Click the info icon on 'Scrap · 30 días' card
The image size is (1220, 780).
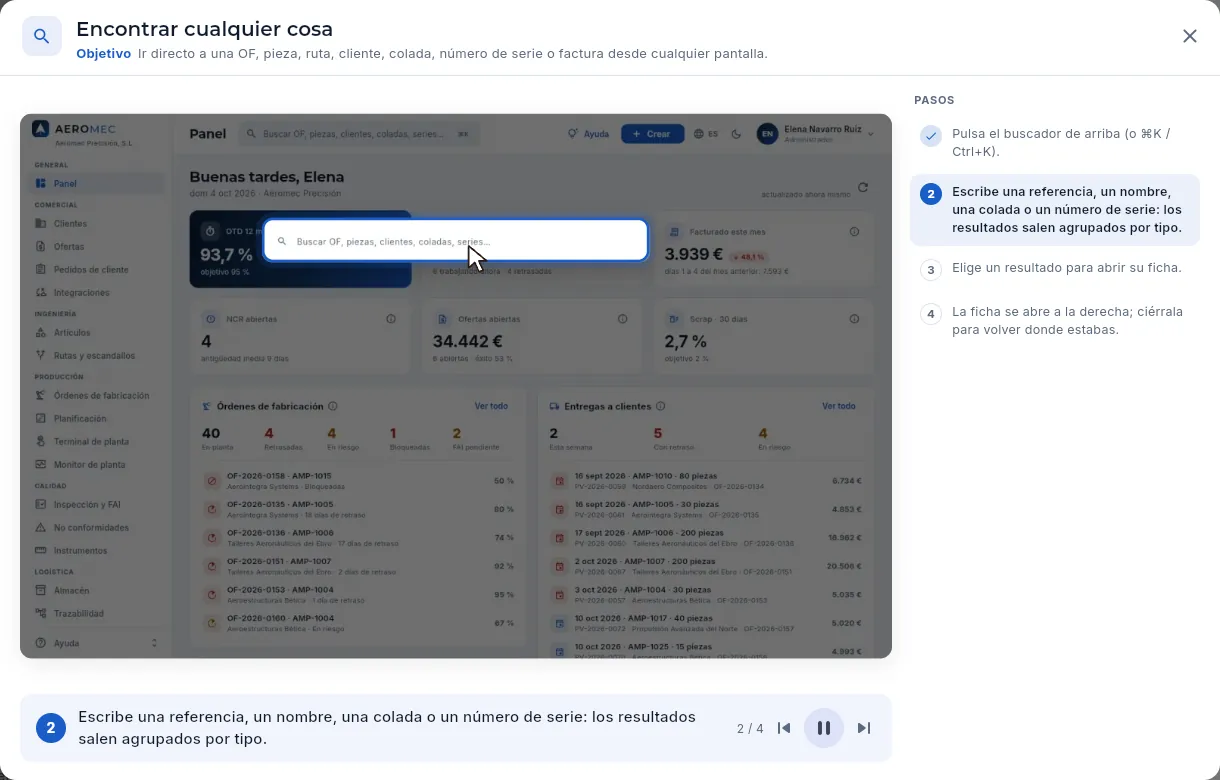tap(854, 319)
